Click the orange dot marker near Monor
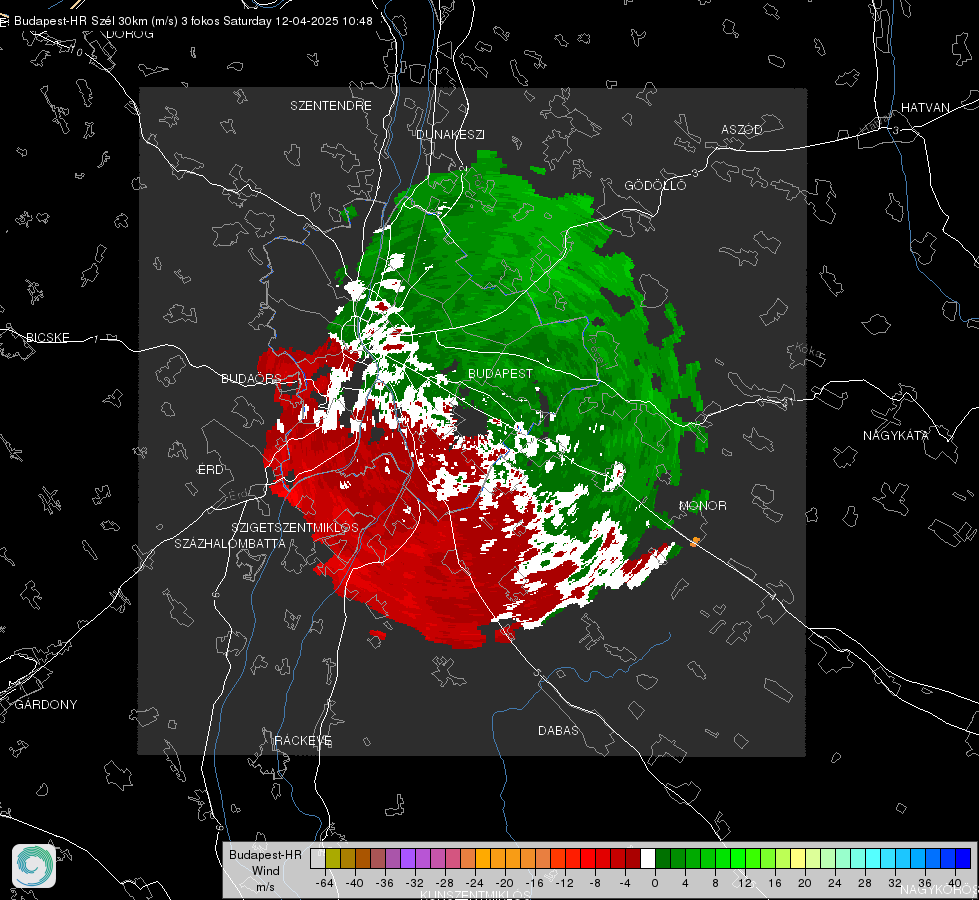 tap(694, 542)
